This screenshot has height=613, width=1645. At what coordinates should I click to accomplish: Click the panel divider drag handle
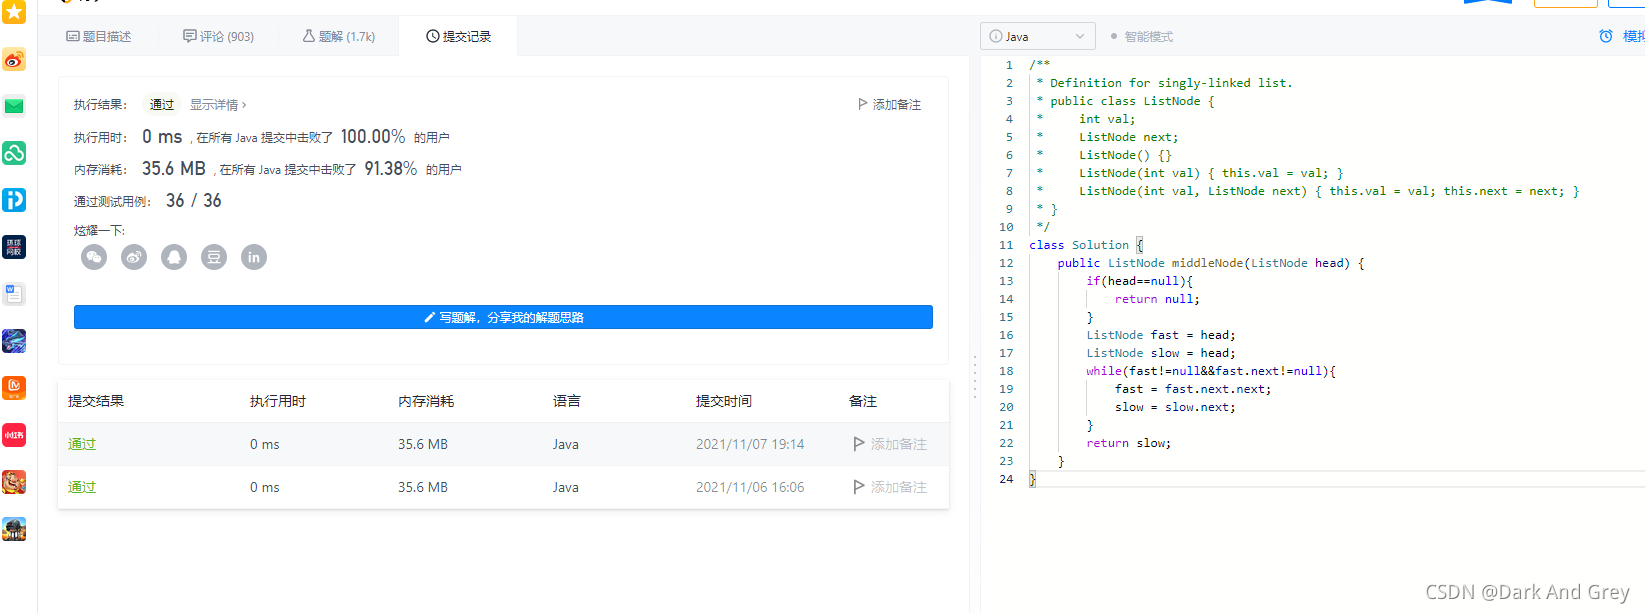[x=975, y=377]
